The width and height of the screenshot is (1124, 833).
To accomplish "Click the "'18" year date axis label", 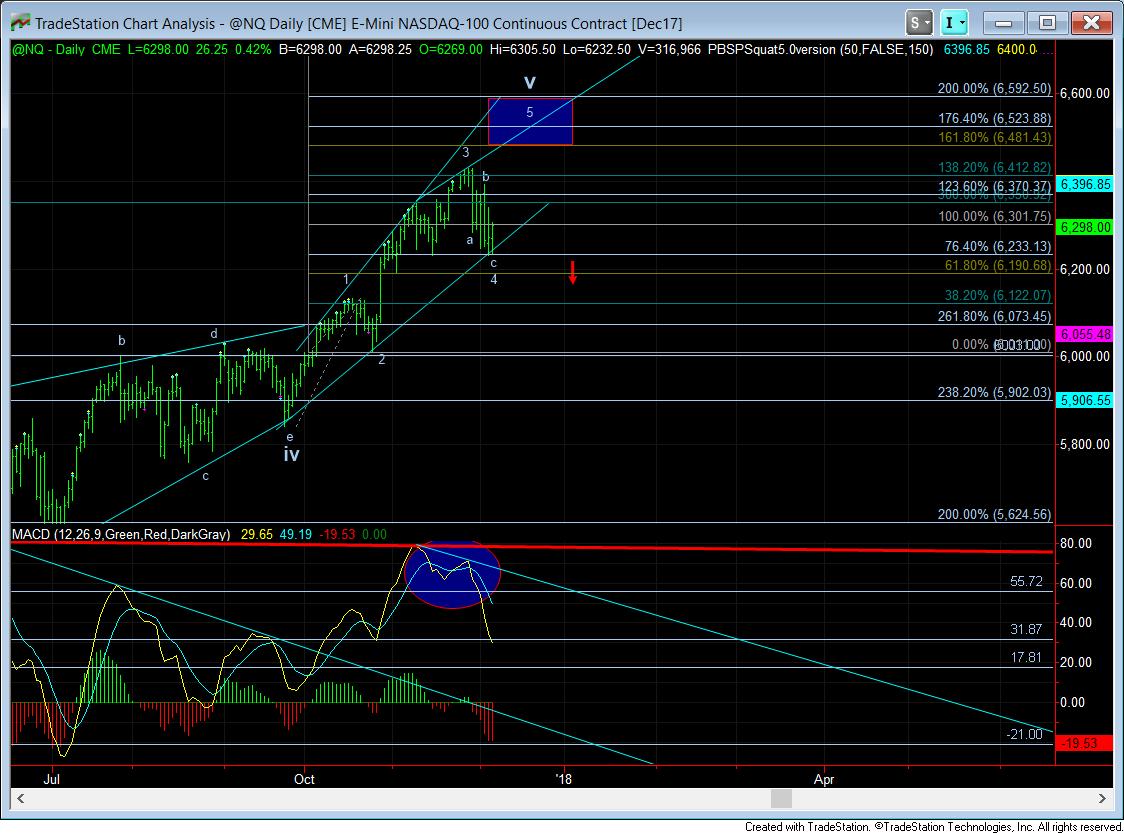I will [564, 779].
